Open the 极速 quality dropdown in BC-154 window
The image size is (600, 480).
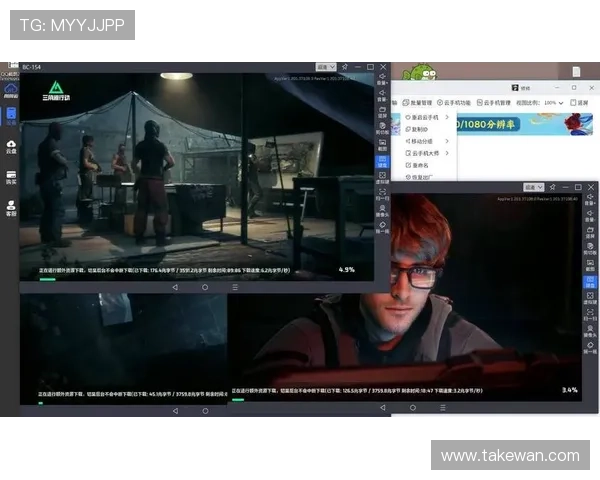(x=324, y=67)
